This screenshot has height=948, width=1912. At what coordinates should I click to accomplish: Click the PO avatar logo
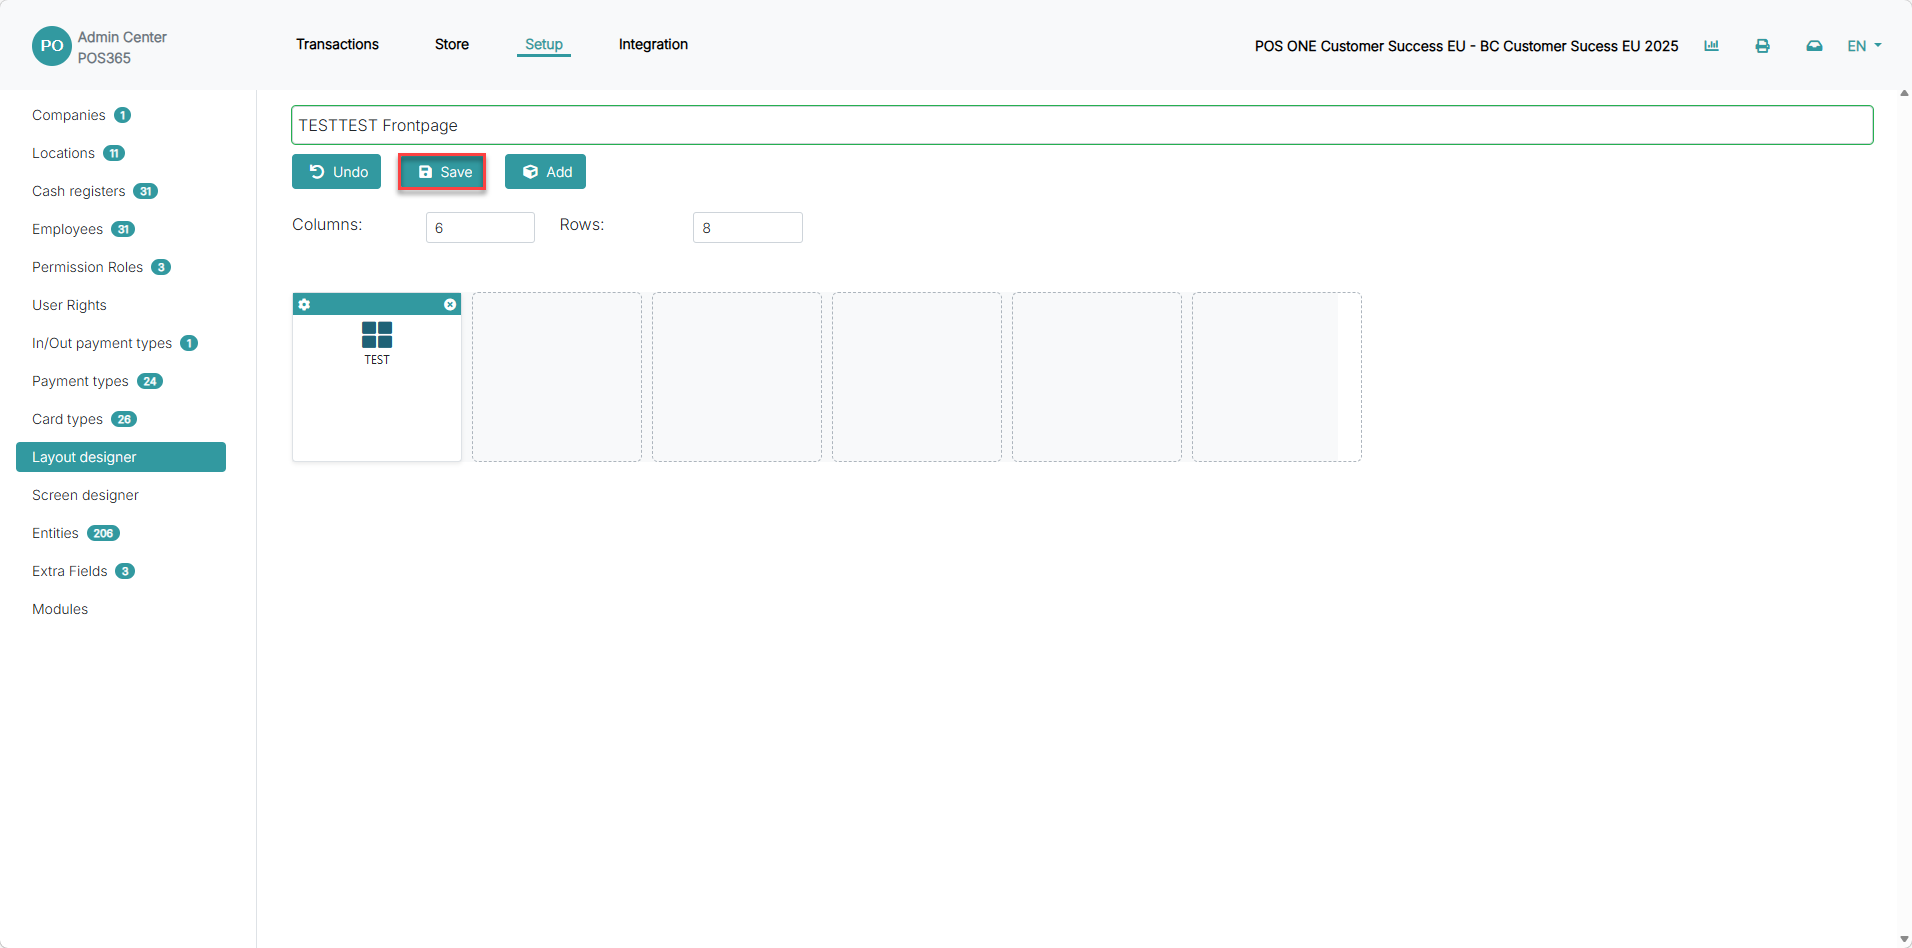pyautogui.click(x=52, y=46)
